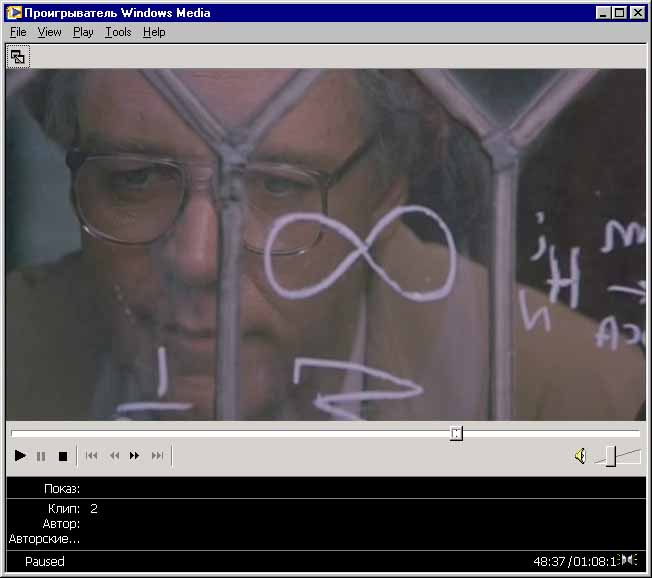652x578 pixels.
Task: Open the Play menu
Action: [x=83, y=32]
